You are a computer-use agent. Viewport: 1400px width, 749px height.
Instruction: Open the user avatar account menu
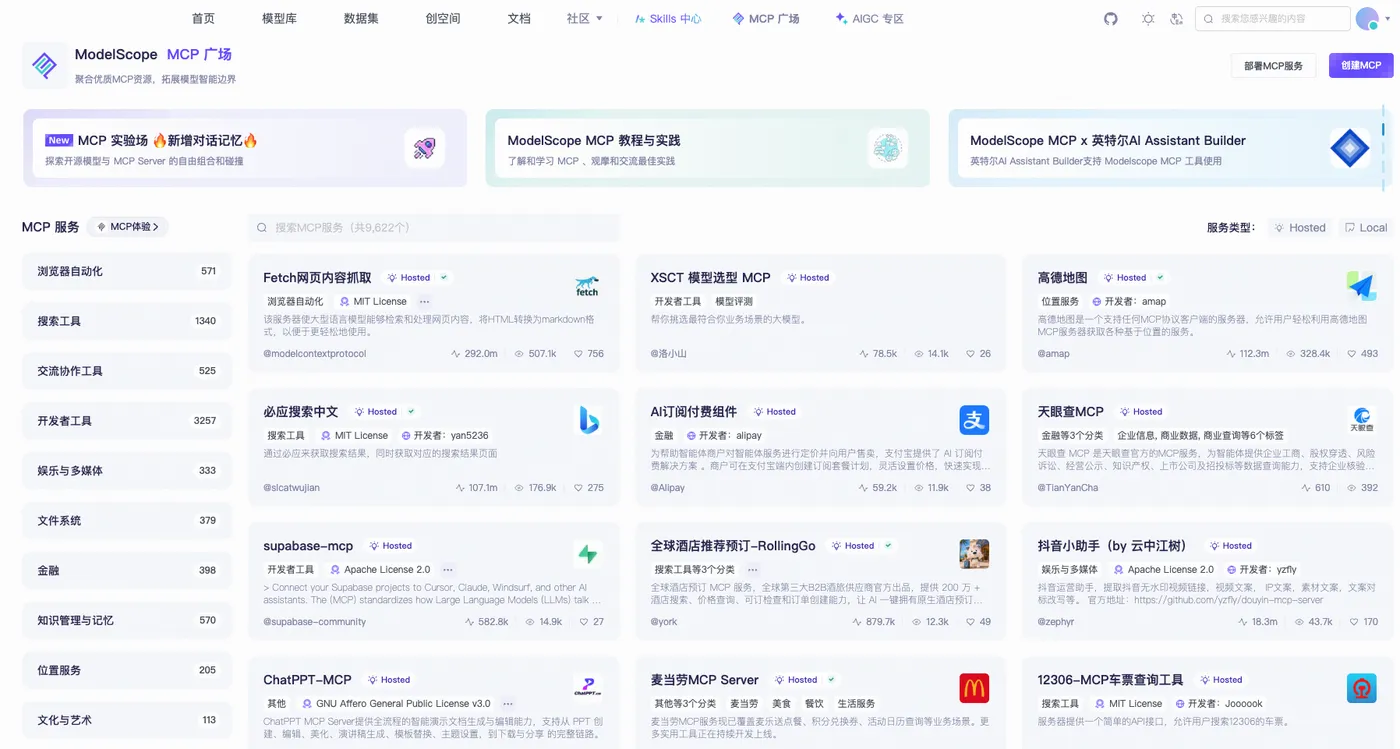tap(1367, 19)
